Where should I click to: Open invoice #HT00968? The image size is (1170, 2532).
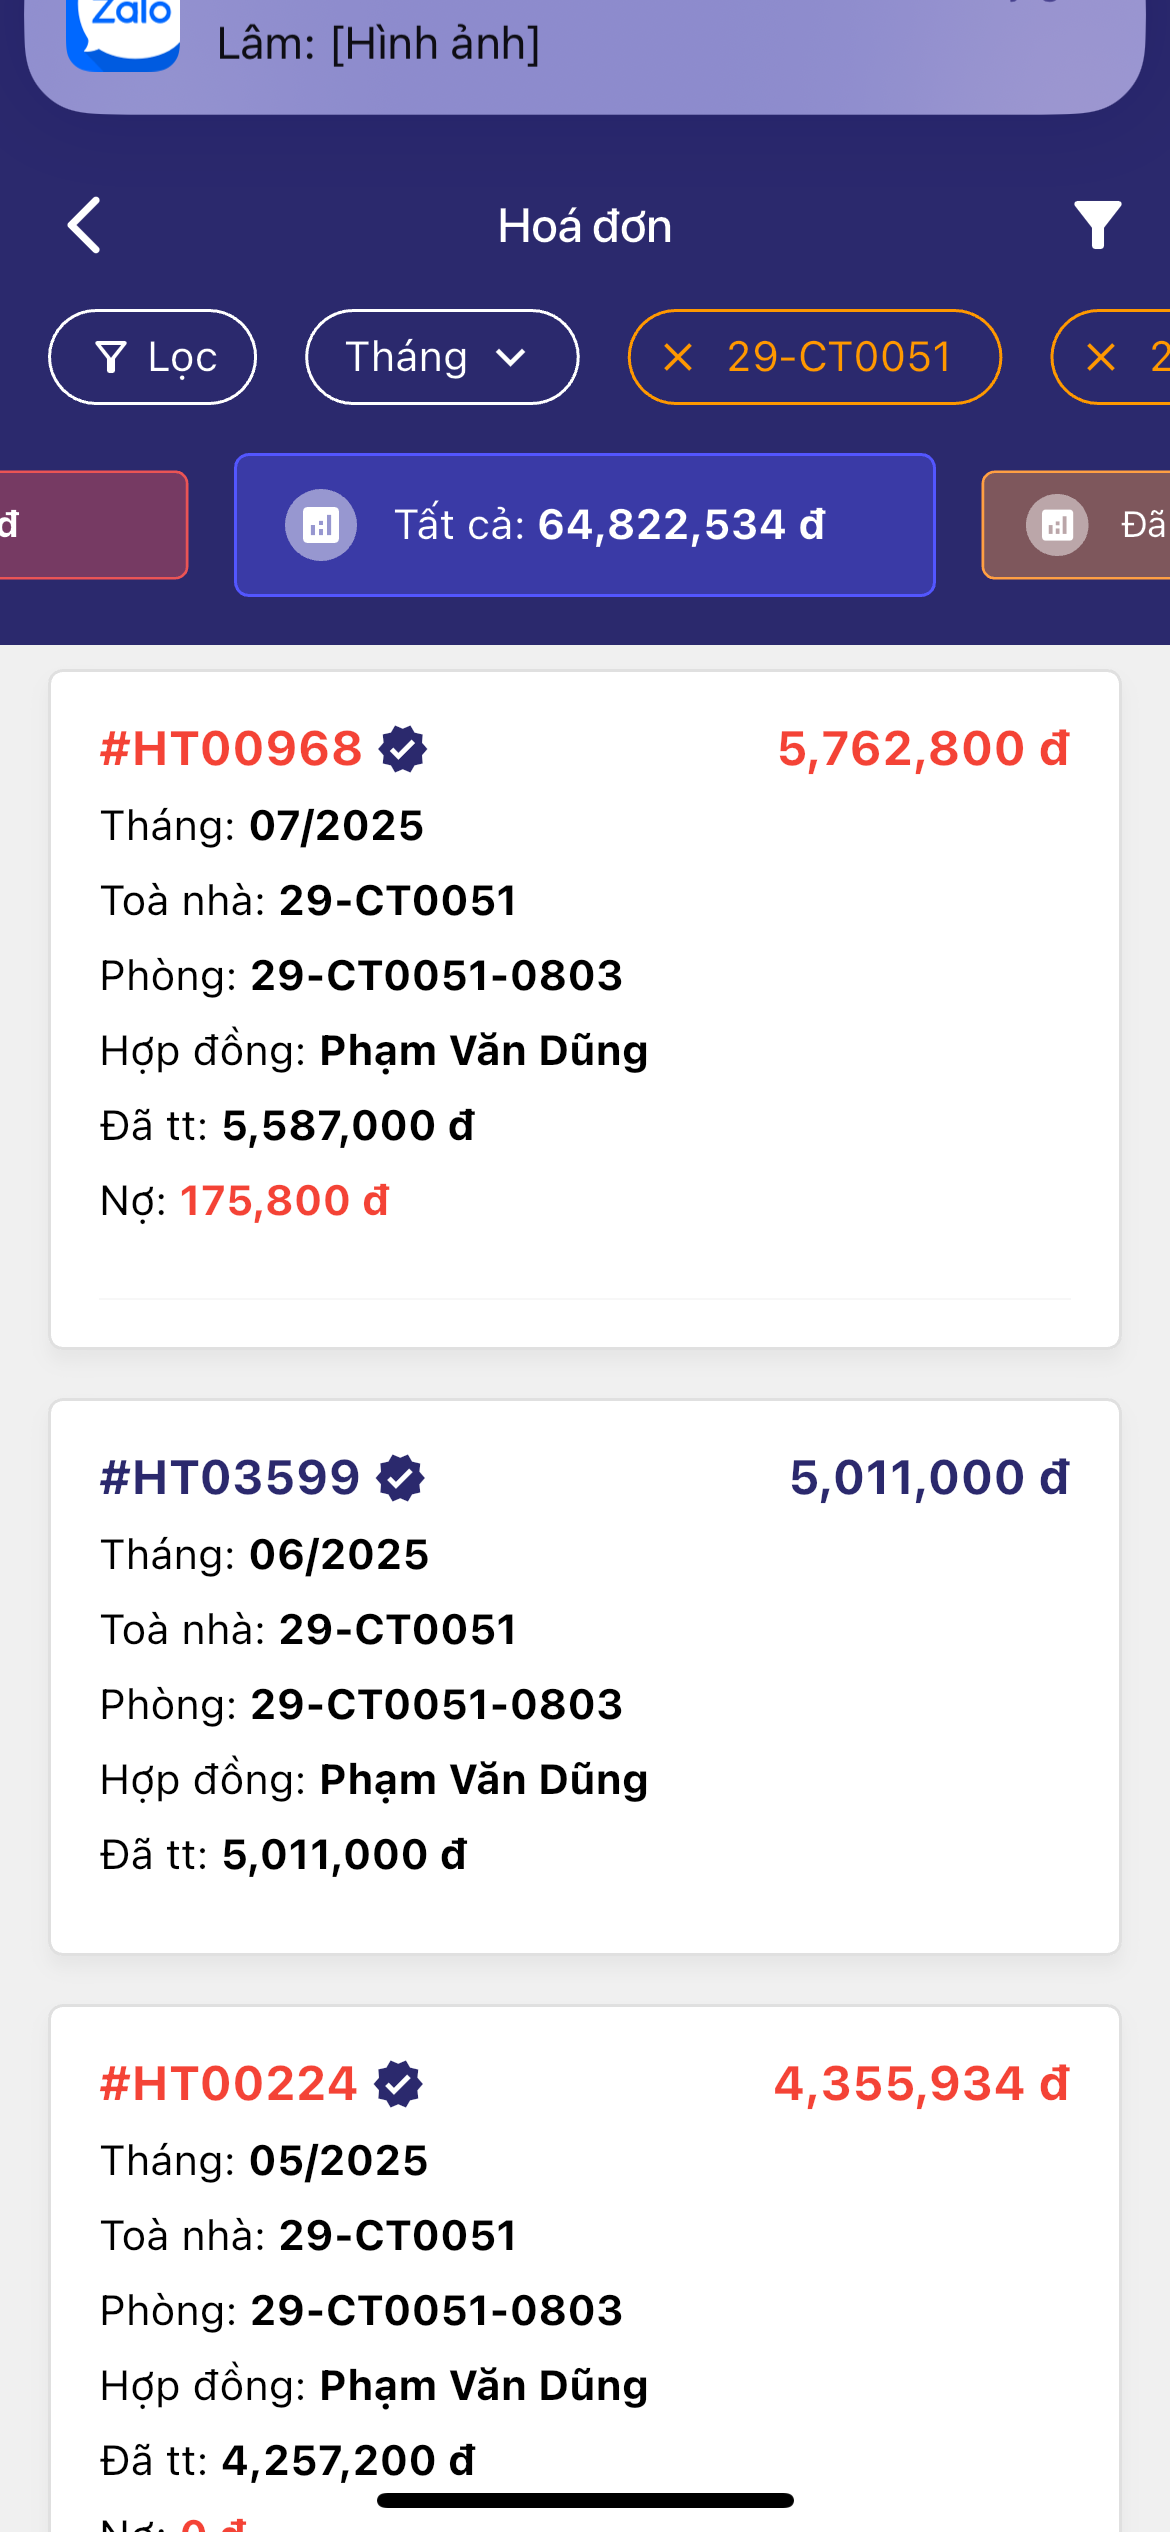click(x=232, y=749)
